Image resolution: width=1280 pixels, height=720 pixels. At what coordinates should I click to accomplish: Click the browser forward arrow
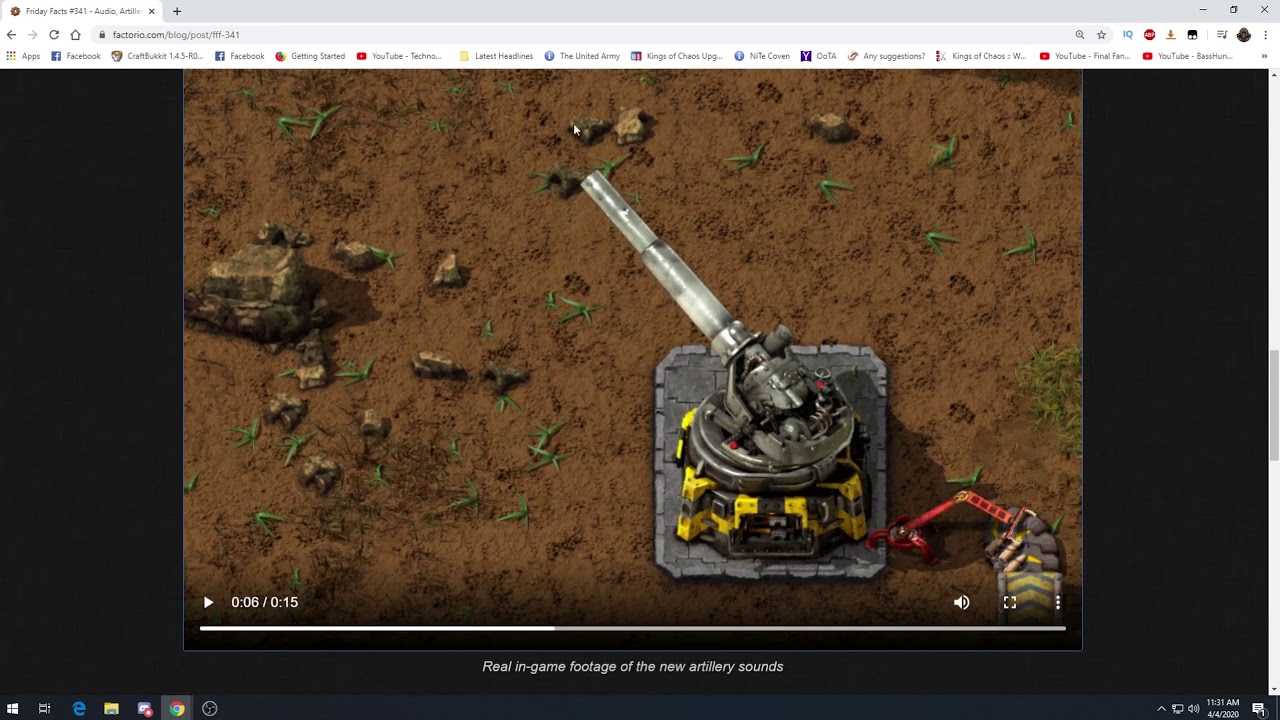32,34
